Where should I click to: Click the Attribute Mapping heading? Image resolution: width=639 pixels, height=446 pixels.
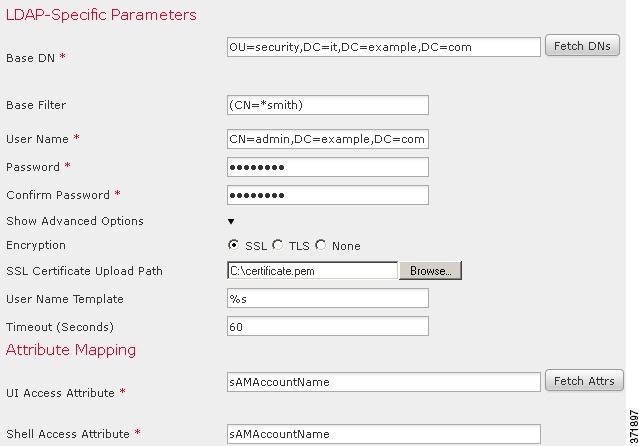71,350
